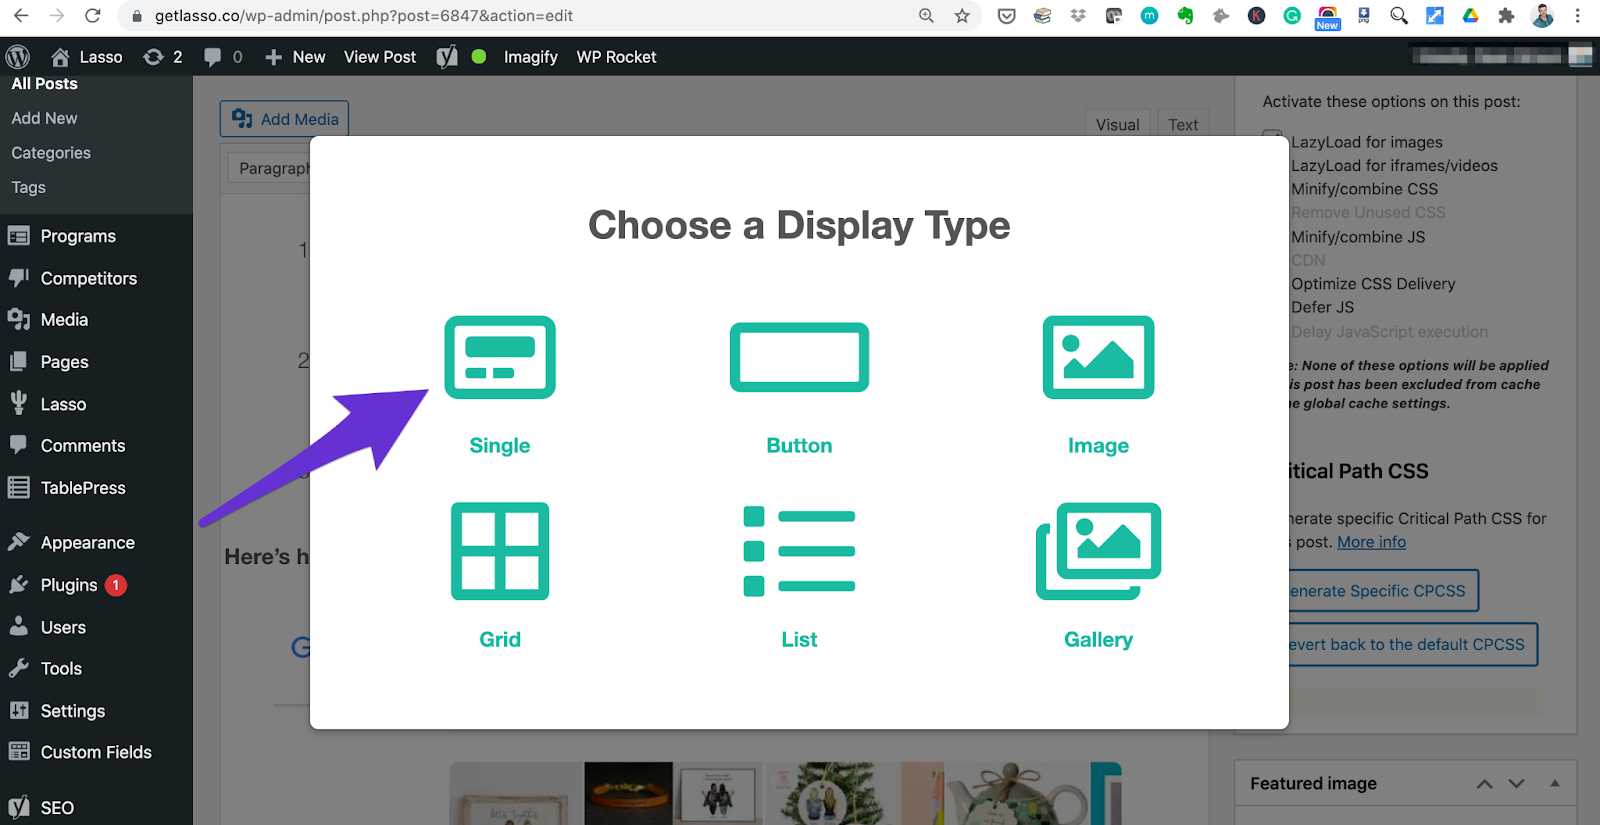Go to Tags submenu
Viewport: 1600px width, 825px height.
29,187
